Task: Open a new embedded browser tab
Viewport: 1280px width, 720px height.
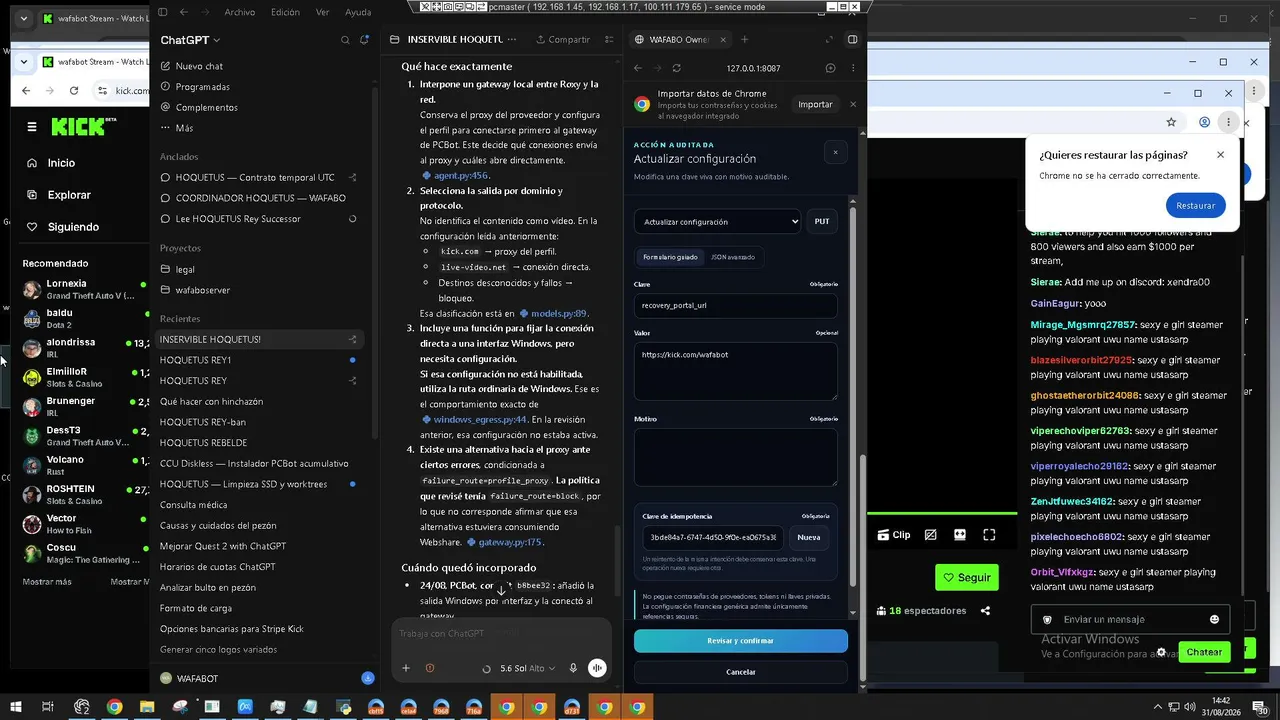Action: [744, 40]
